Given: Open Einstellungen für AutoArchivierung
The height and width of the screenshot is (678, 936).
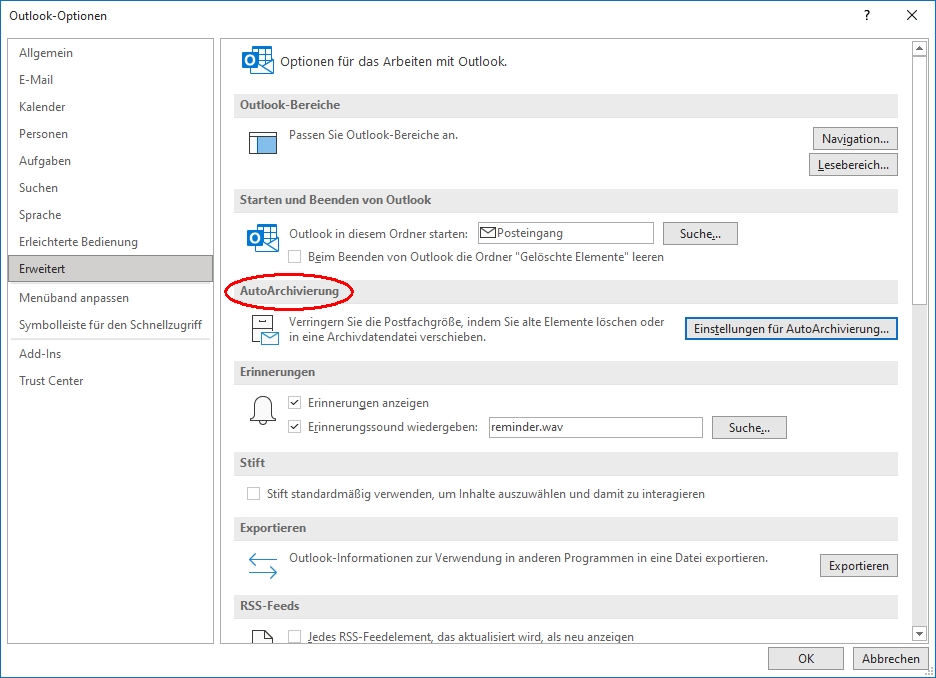Looking at the screenshot, I should click(x=791, y=329).
